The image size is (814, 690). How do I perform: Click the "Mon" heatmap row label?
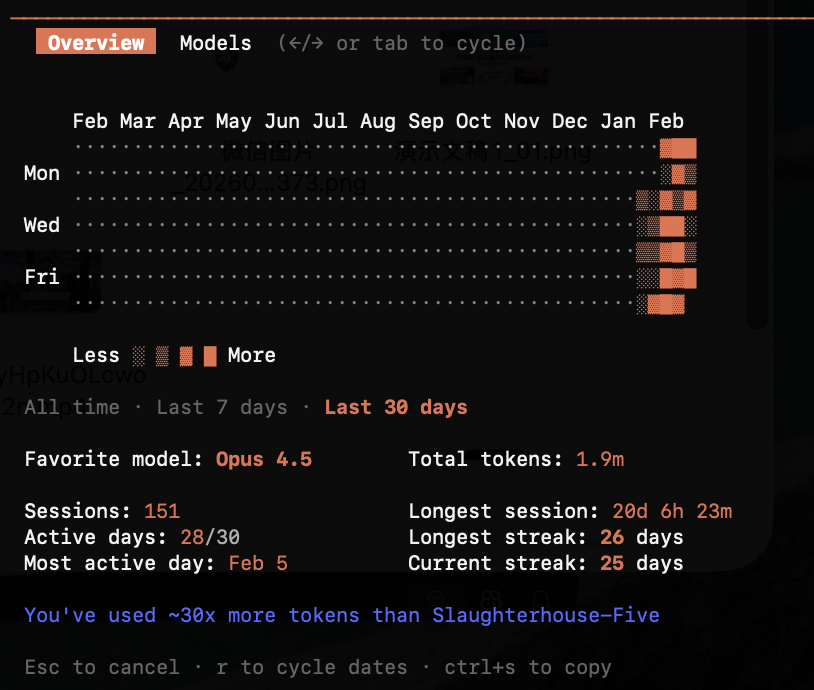pyautogui.click(x=42, y=173)
